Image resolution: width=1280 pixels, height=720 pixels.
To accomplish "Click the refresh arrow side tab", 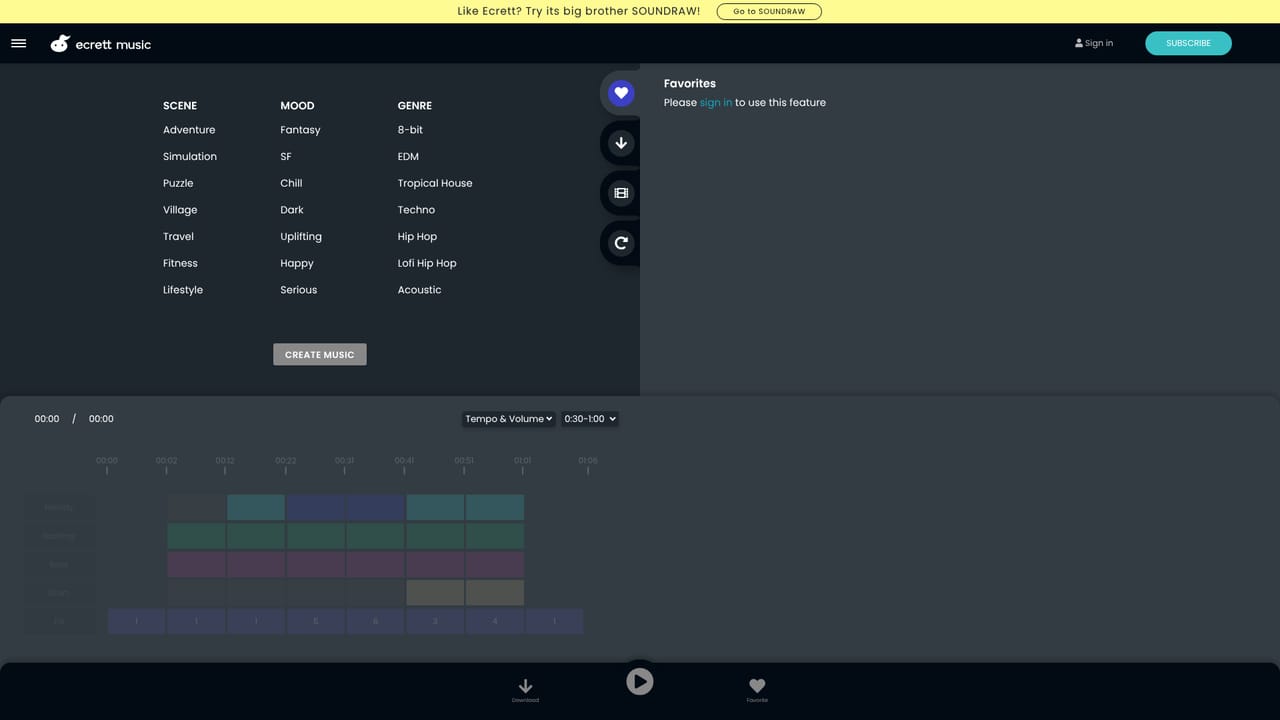I will (x=621, y=243).
